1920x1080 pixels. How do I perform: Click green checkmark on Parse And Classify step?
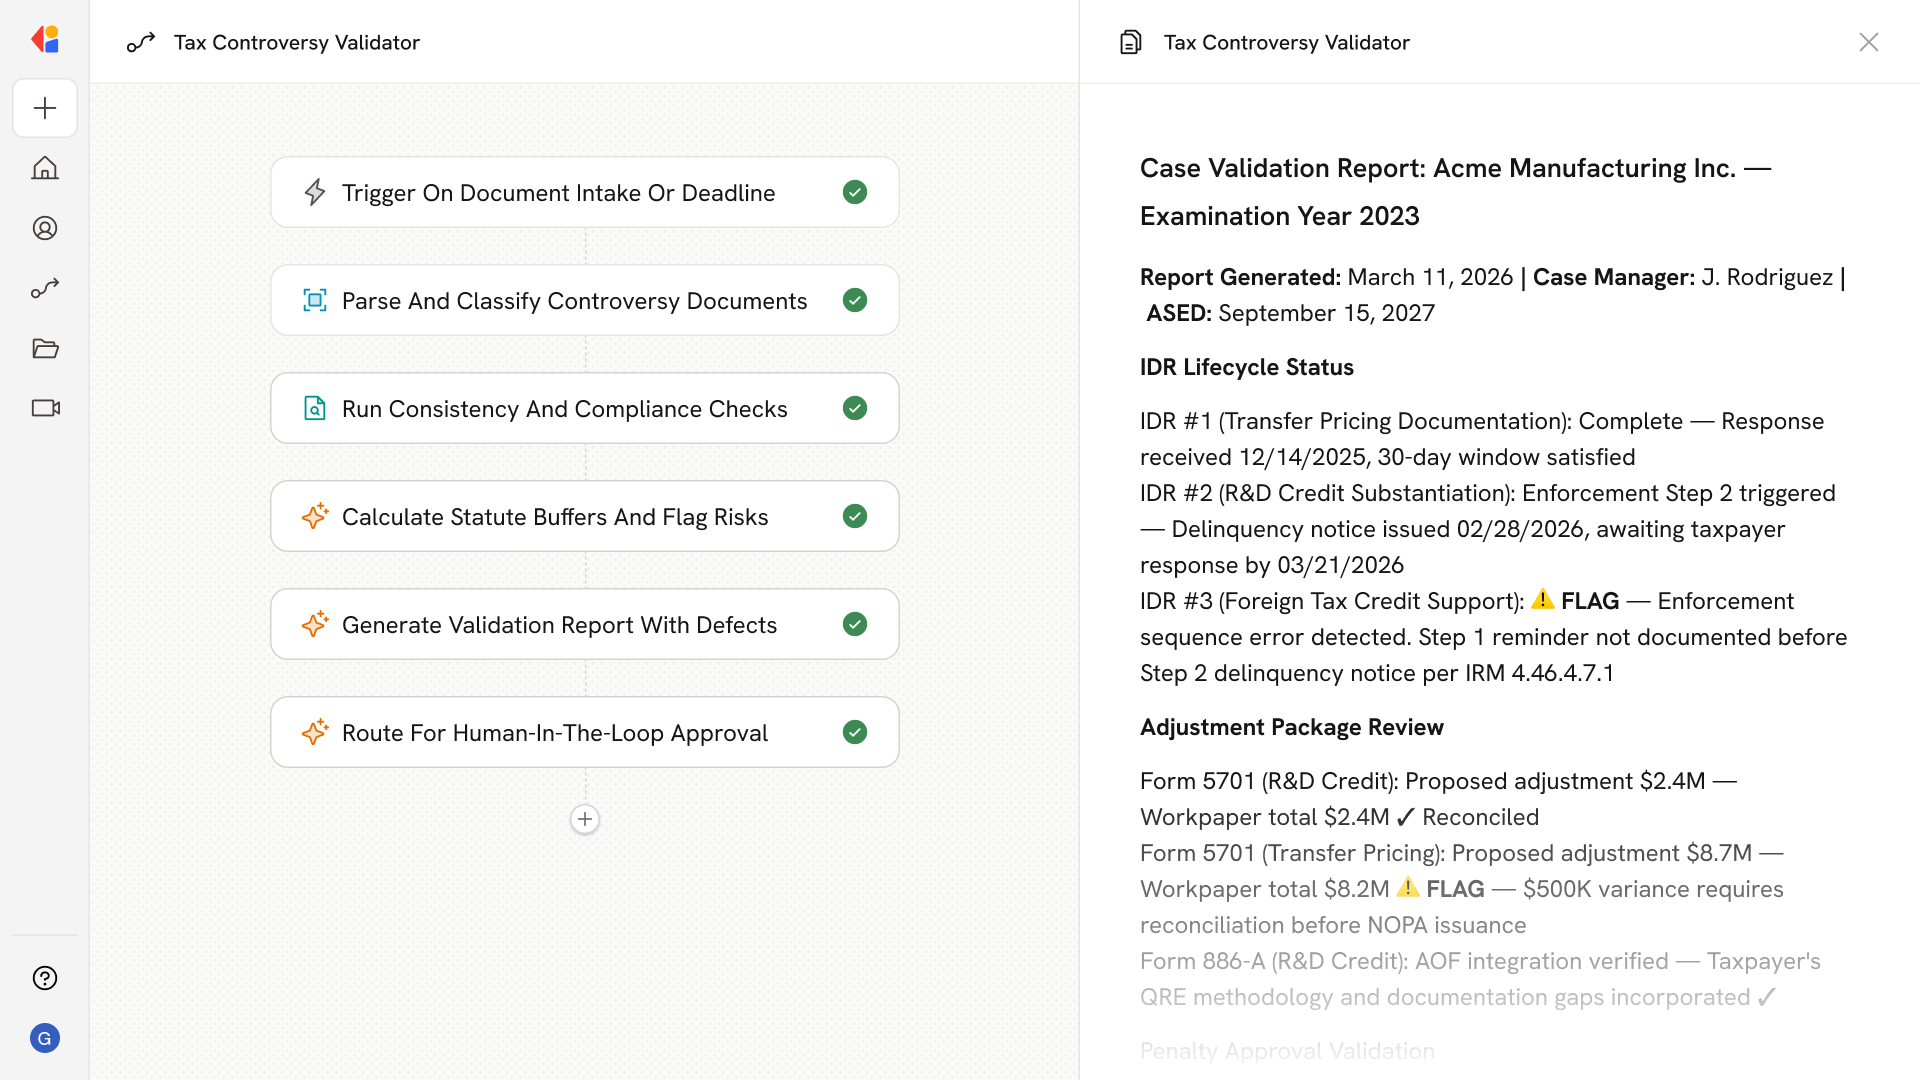(854, 300)
